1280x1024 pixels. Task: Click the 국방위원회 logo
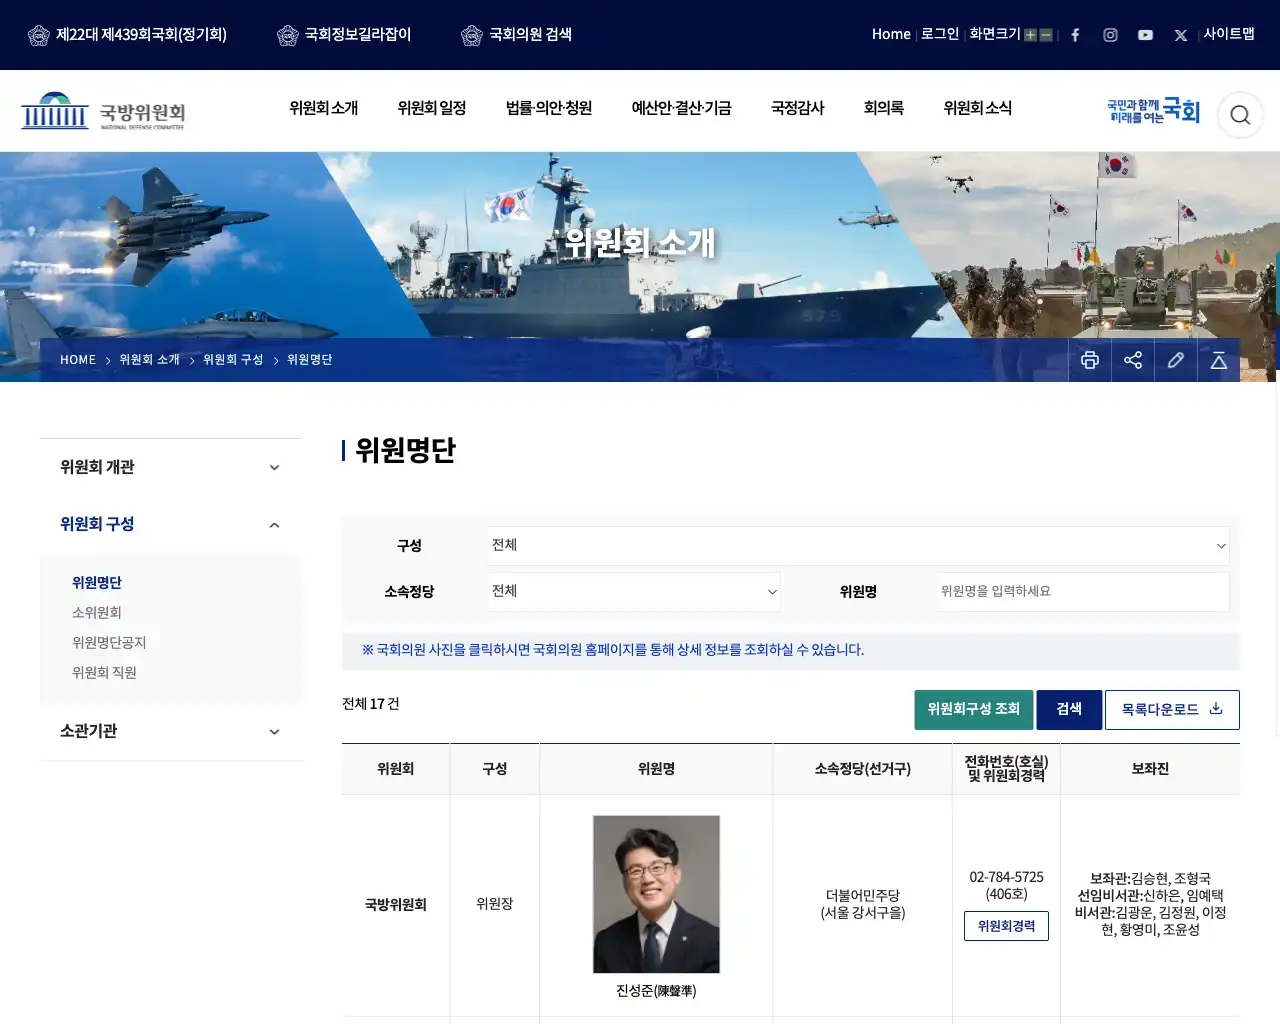click(103, 111)
